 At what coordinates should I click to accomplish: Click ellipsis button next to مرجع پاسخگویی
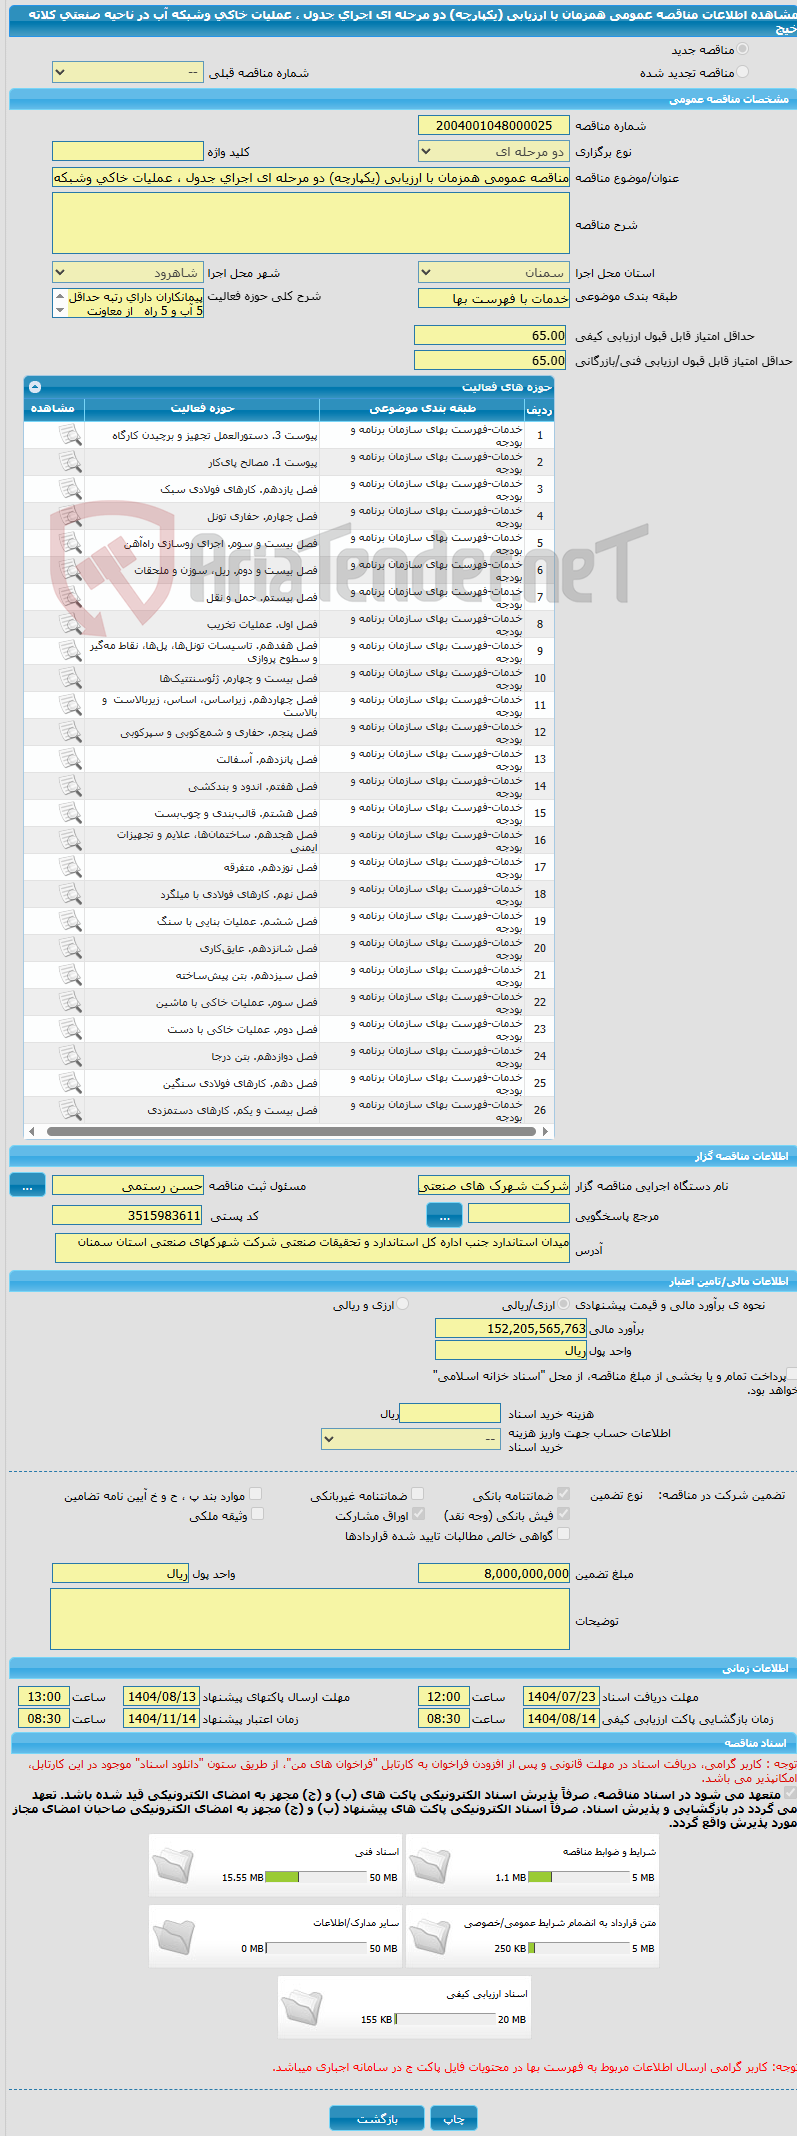(444, 1214)
